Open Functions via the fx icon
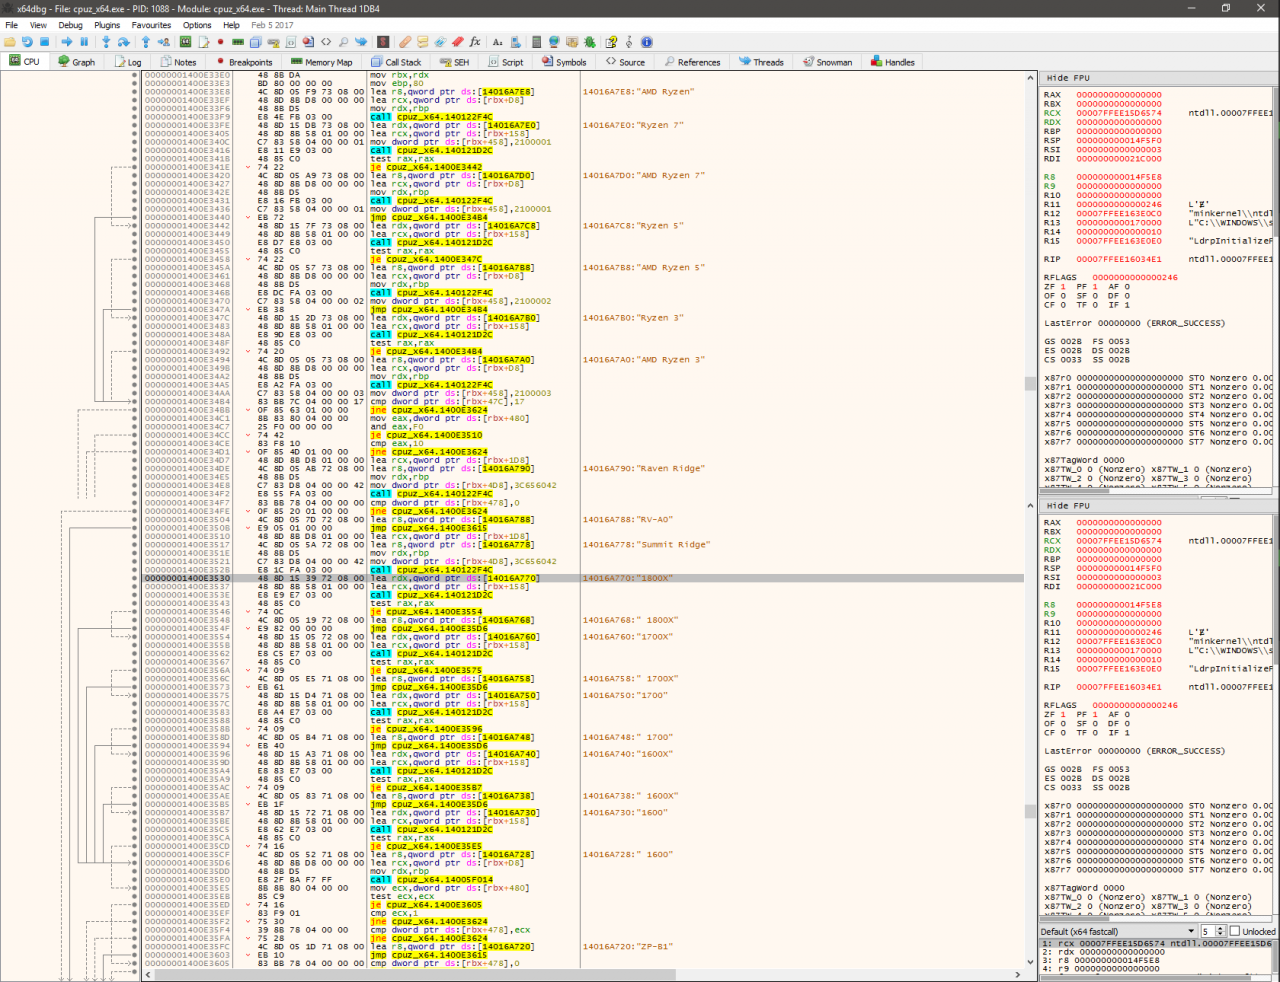 pyautogui.click(x=475, y=42)
